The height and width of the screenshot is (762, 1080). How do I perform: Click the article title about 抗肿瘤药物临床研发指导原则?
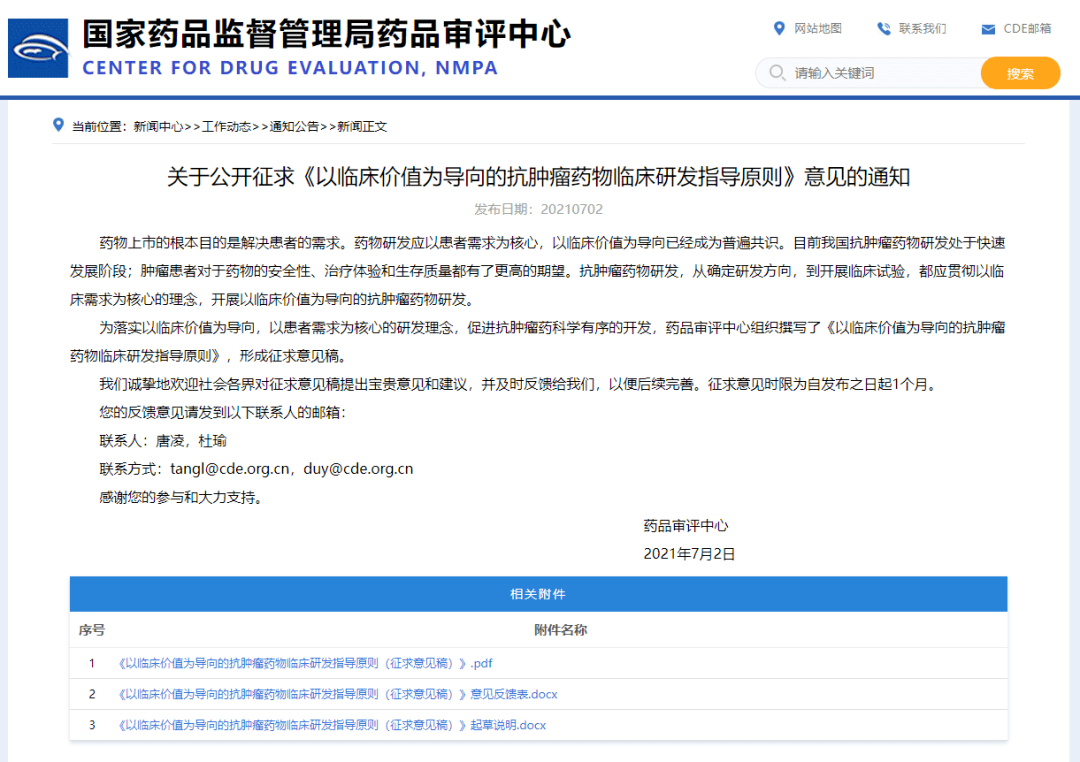point(538,177)
